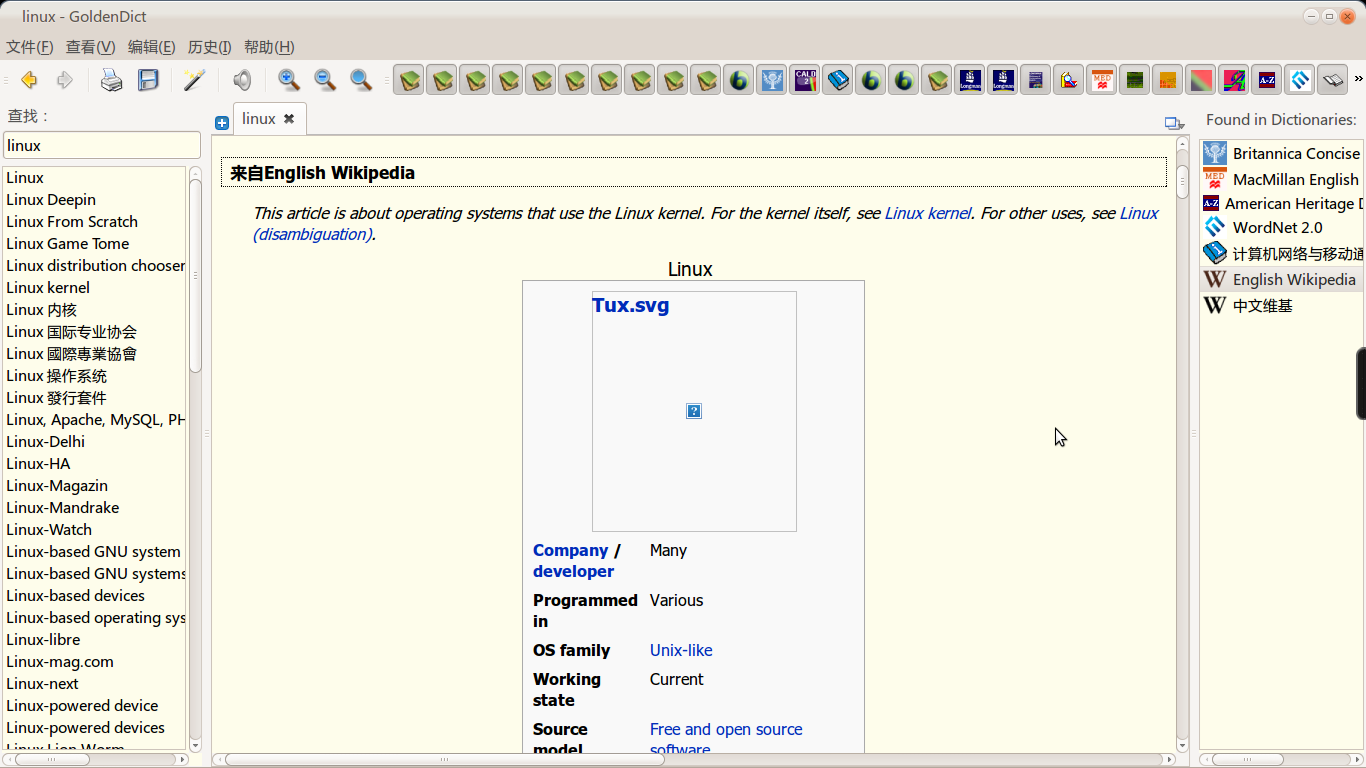
Task: Open the 查看(V) menu
Action: point(91,47)
